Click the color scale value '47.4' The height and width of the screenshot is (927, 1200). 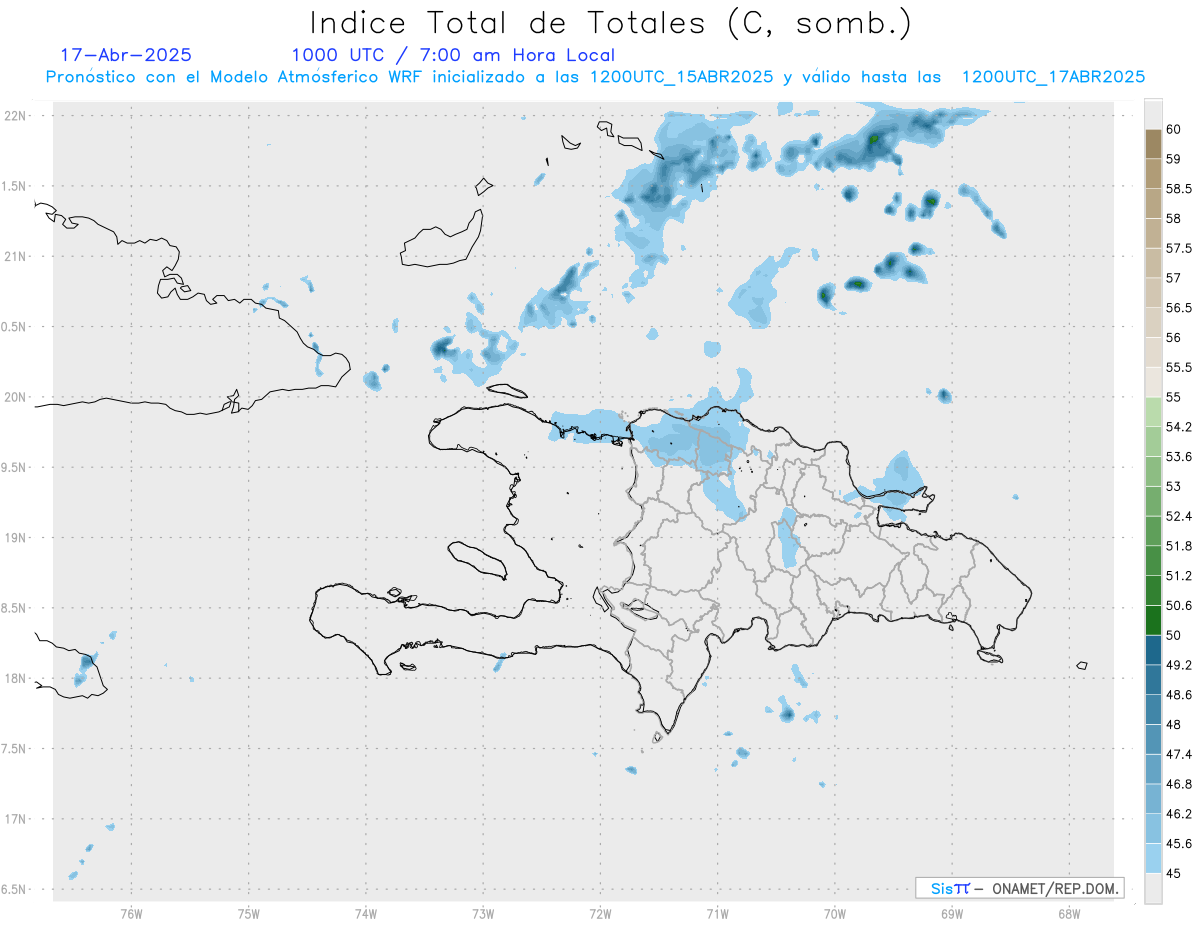(x=1178, y=754)
